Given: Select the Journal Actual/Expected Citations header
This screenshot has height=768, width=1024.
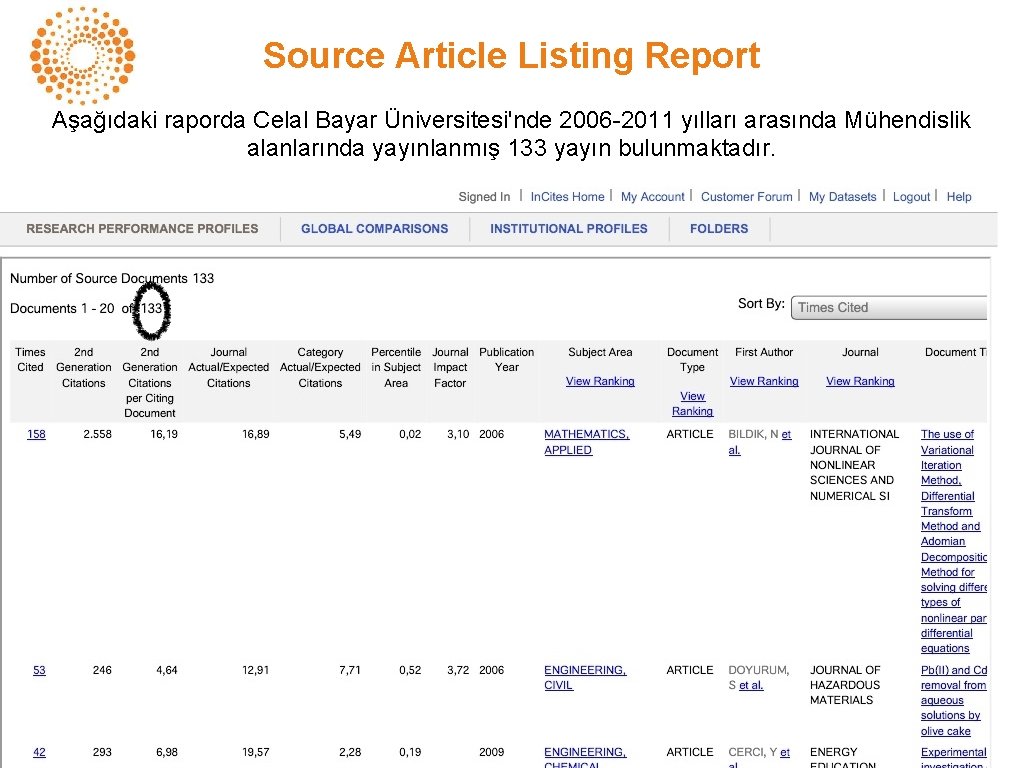Looking at the screenshot, I should (x=229, y=368).
